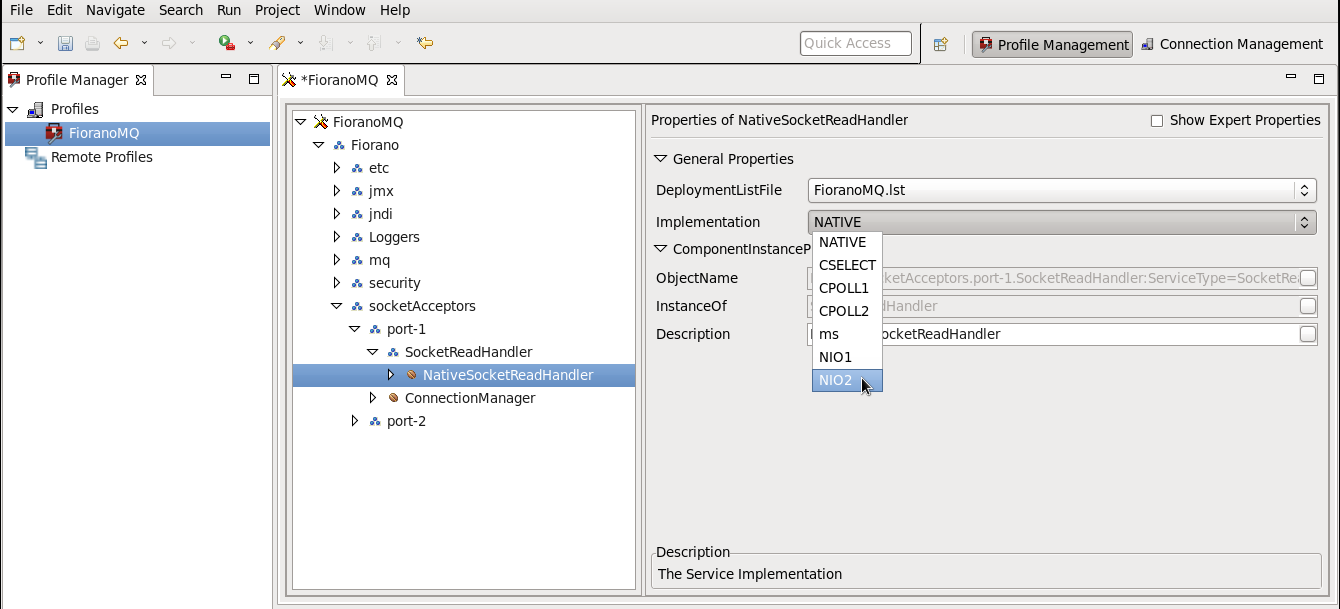Open the DeploymentListFile dropdown
The image size is (1340, 609).
(x=1304, y=190)
